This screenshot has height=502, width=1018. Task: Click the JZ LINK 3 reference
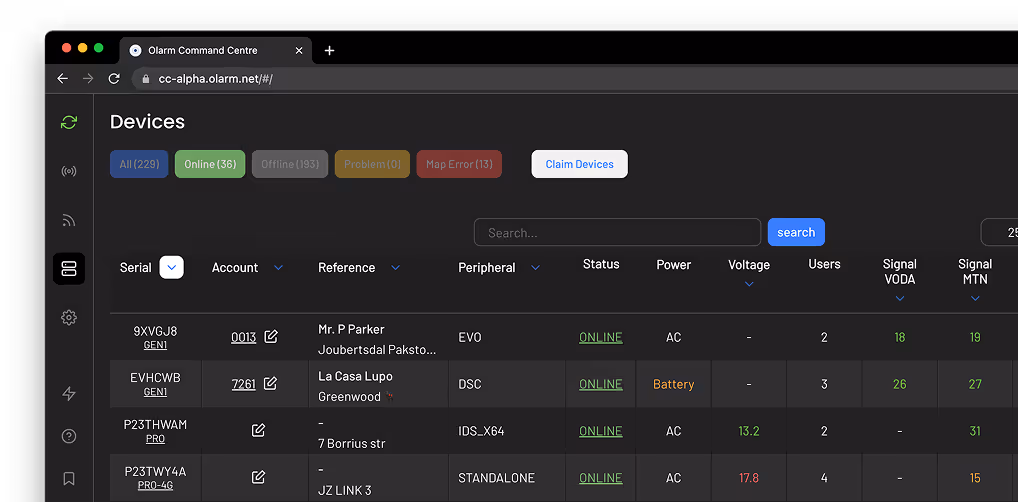coord(345,491)
